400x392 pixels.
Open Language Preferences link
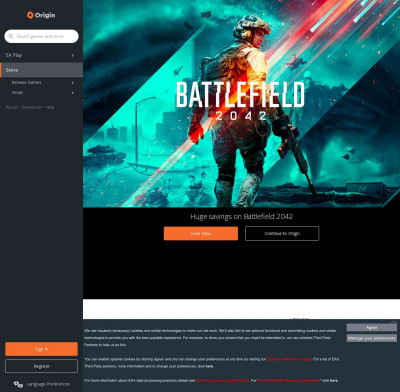click(48, 384)
